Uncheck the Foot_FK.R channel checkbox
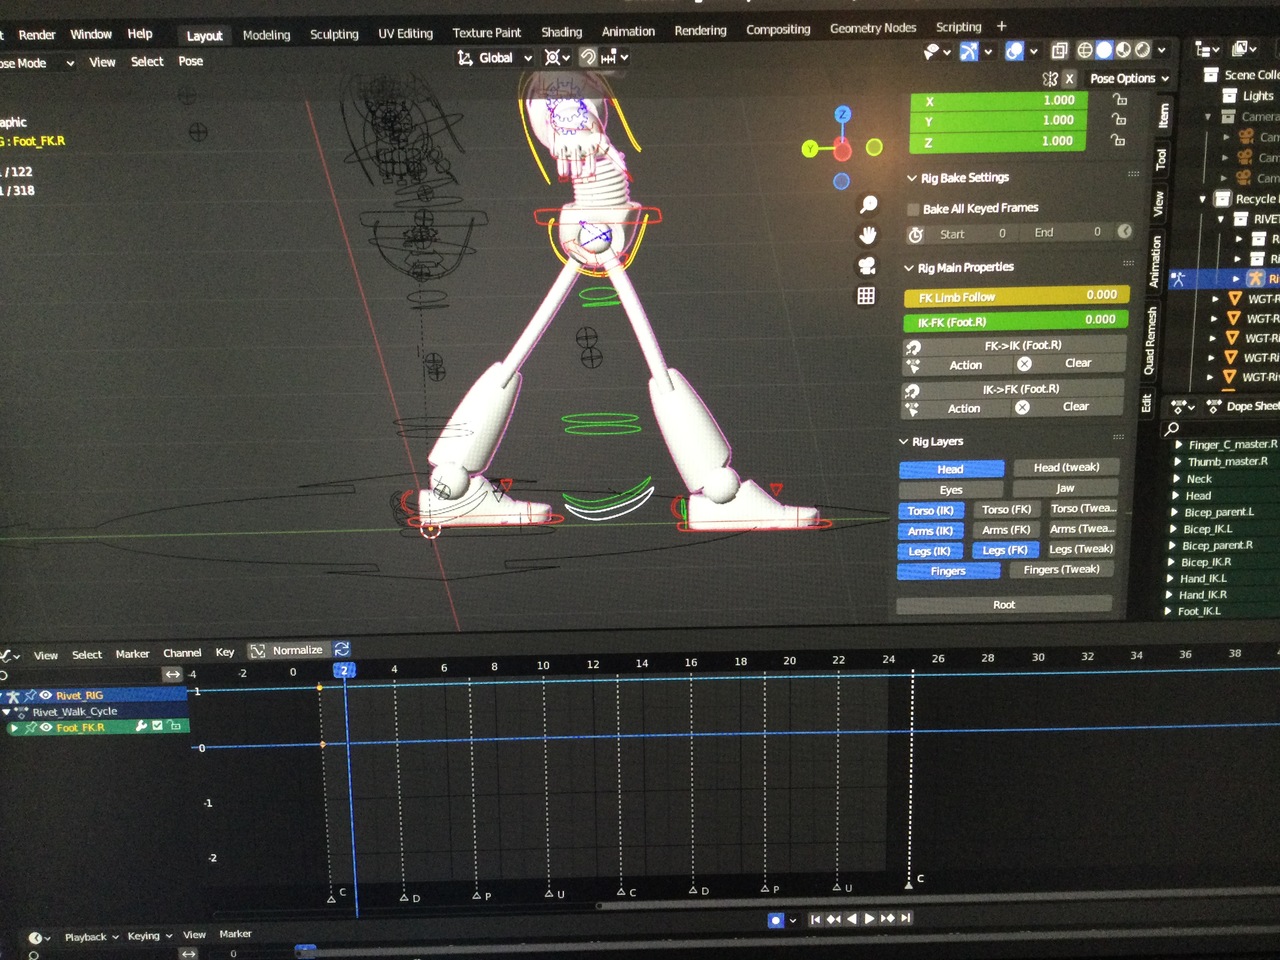The image size is (1280, 960). click(157, 726)
